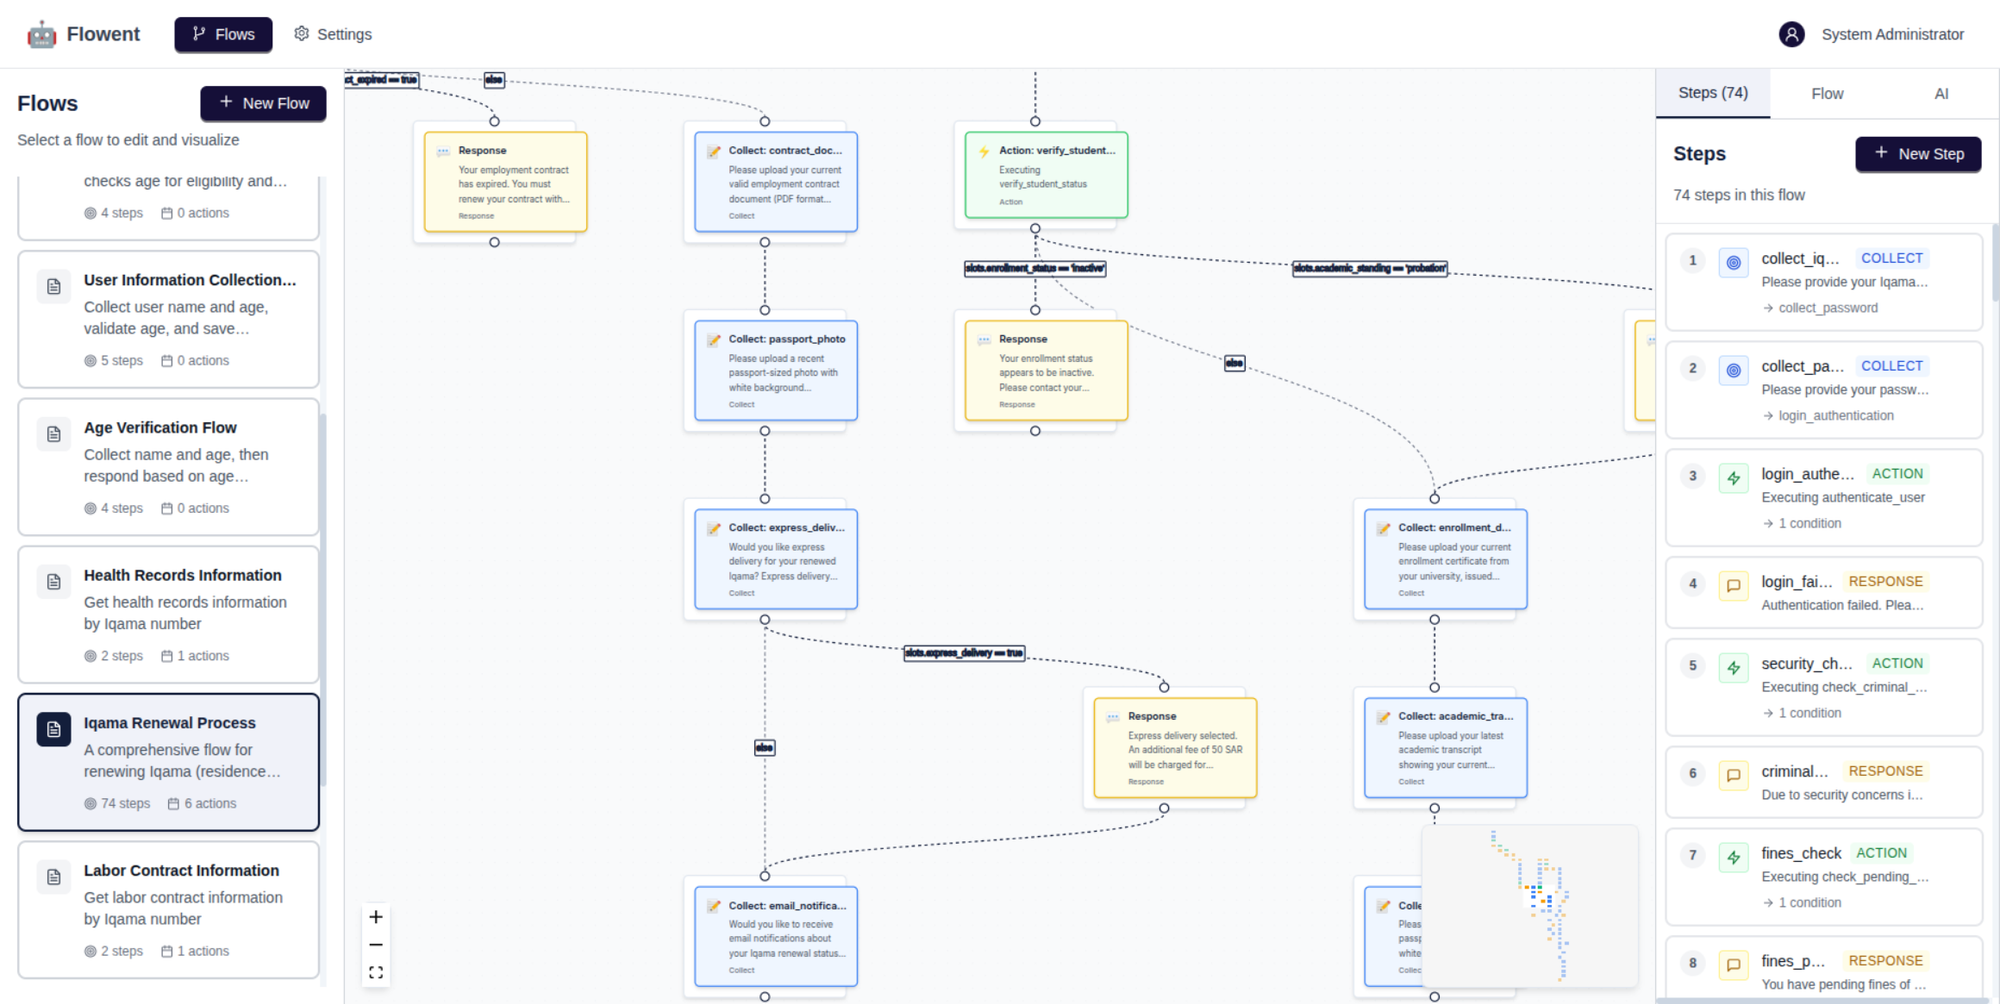Click the minimap overview on canvas

pyautogui.click(x=1529, y=905)
